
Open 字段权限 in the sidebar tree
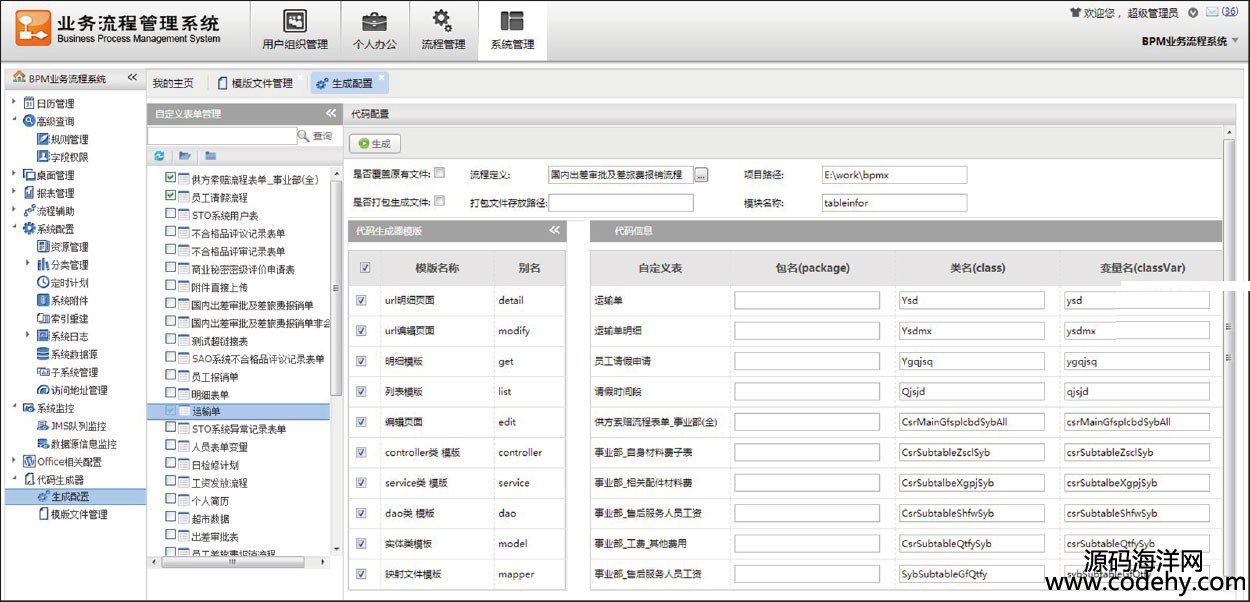click(x=62, y=157)
